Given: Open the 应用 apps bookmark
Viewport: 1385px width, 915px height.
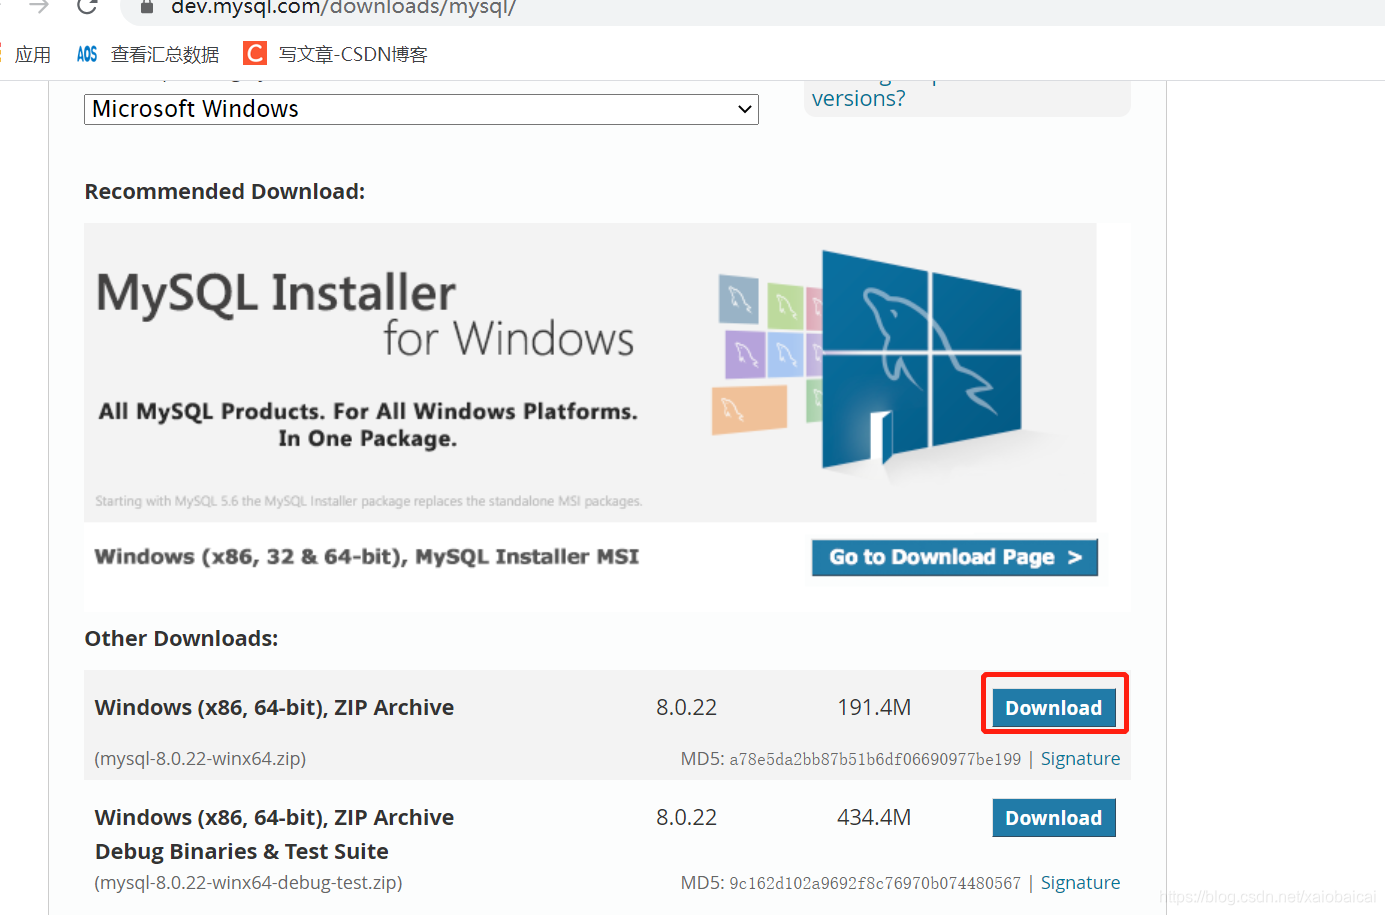Looking at the screenshot, I should (x=33, y=54).
